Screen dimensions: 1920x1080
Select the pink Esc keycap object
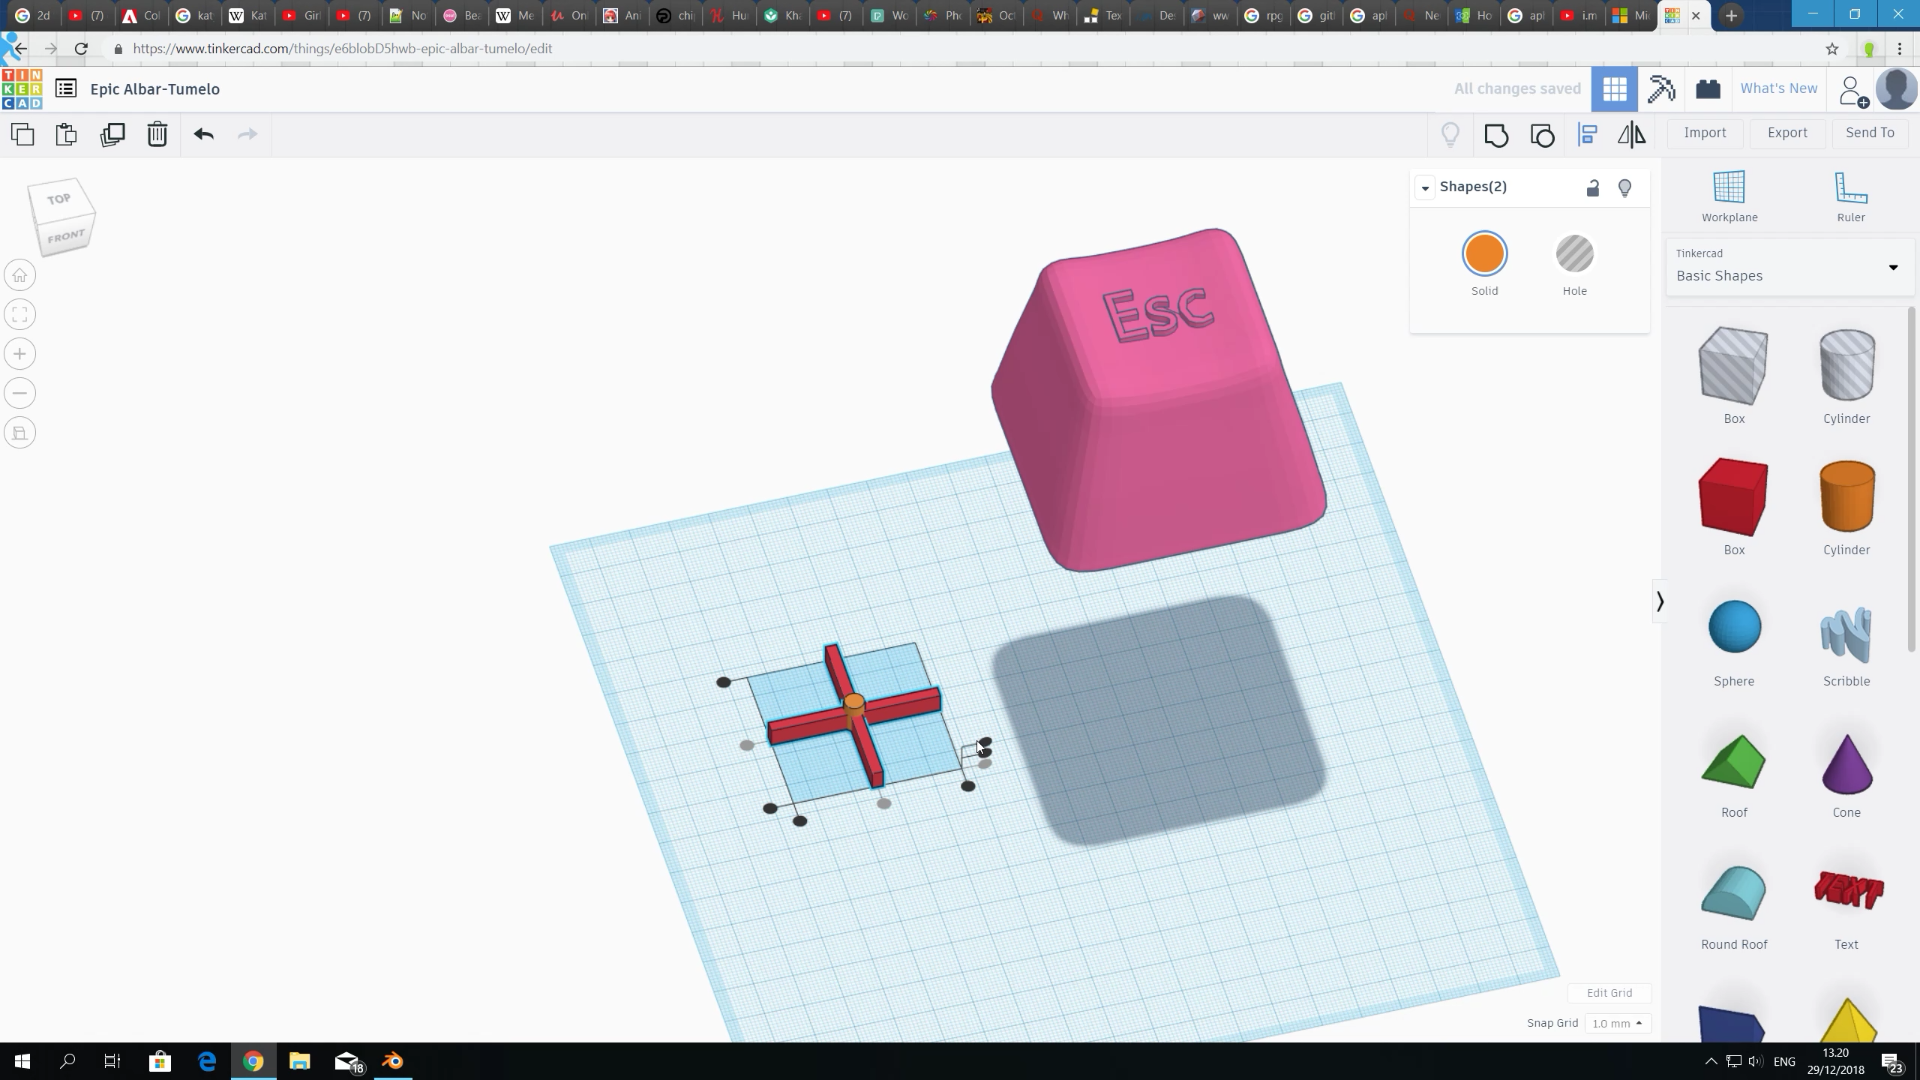(1160, 400)
